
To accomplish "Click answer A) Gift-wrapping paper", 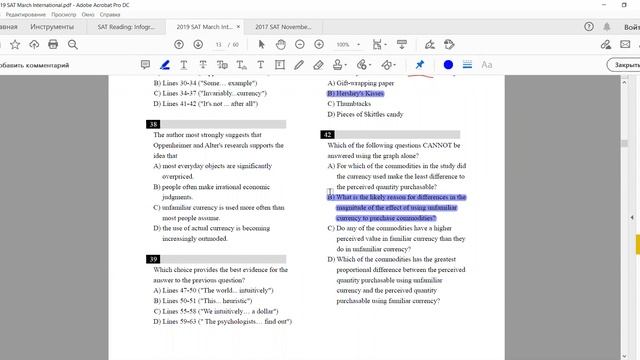I will [361, 83].
